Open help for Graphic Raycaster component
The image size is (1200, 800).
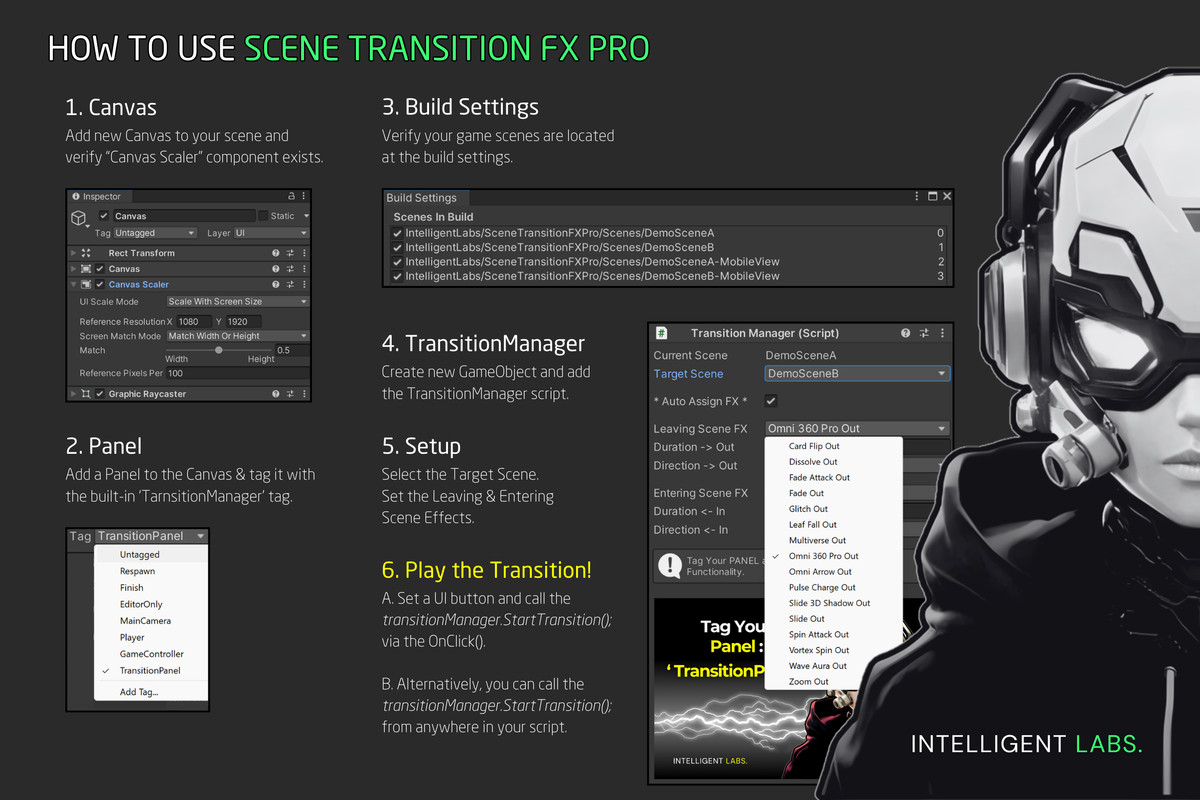(x=275, y=394)
